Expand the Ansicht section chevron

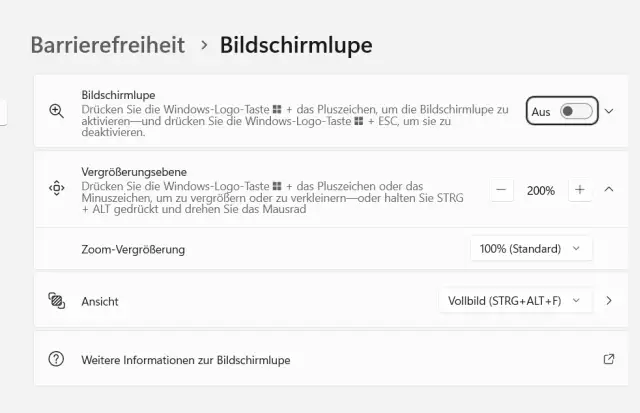[x=609, y=300]
